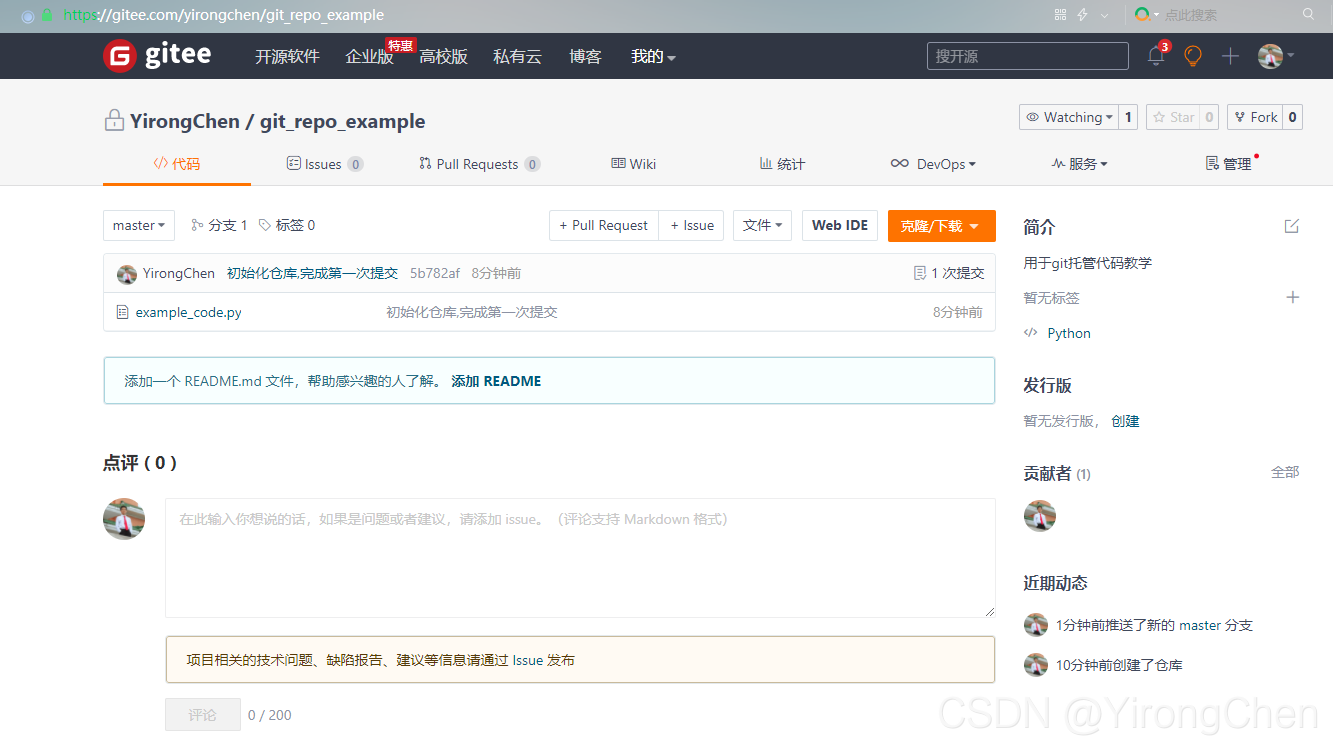Click the Gitee logo

[157, 56]
